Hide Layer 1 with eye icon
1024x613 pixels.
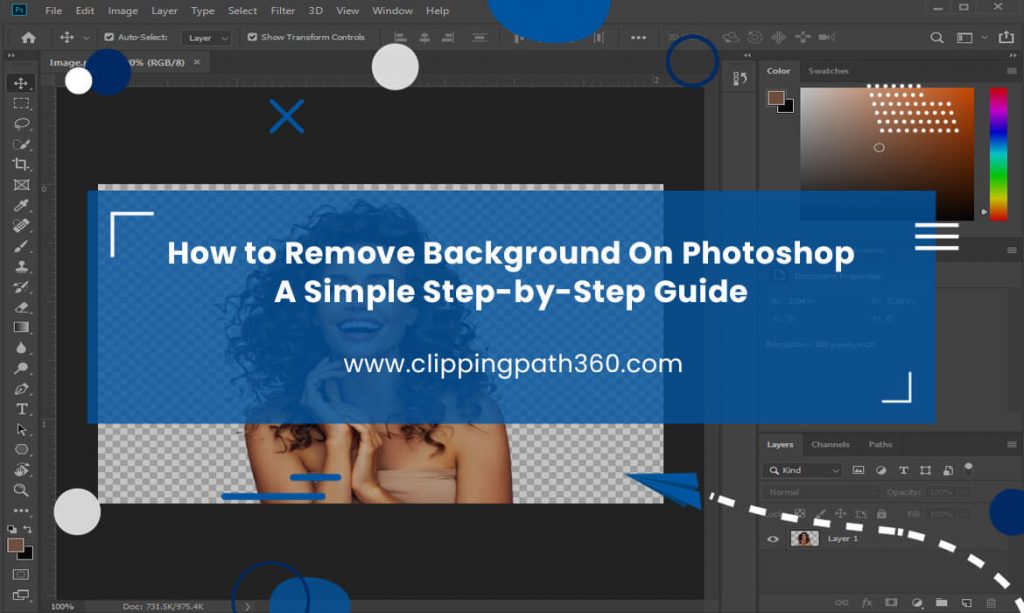tap(773, 539)
